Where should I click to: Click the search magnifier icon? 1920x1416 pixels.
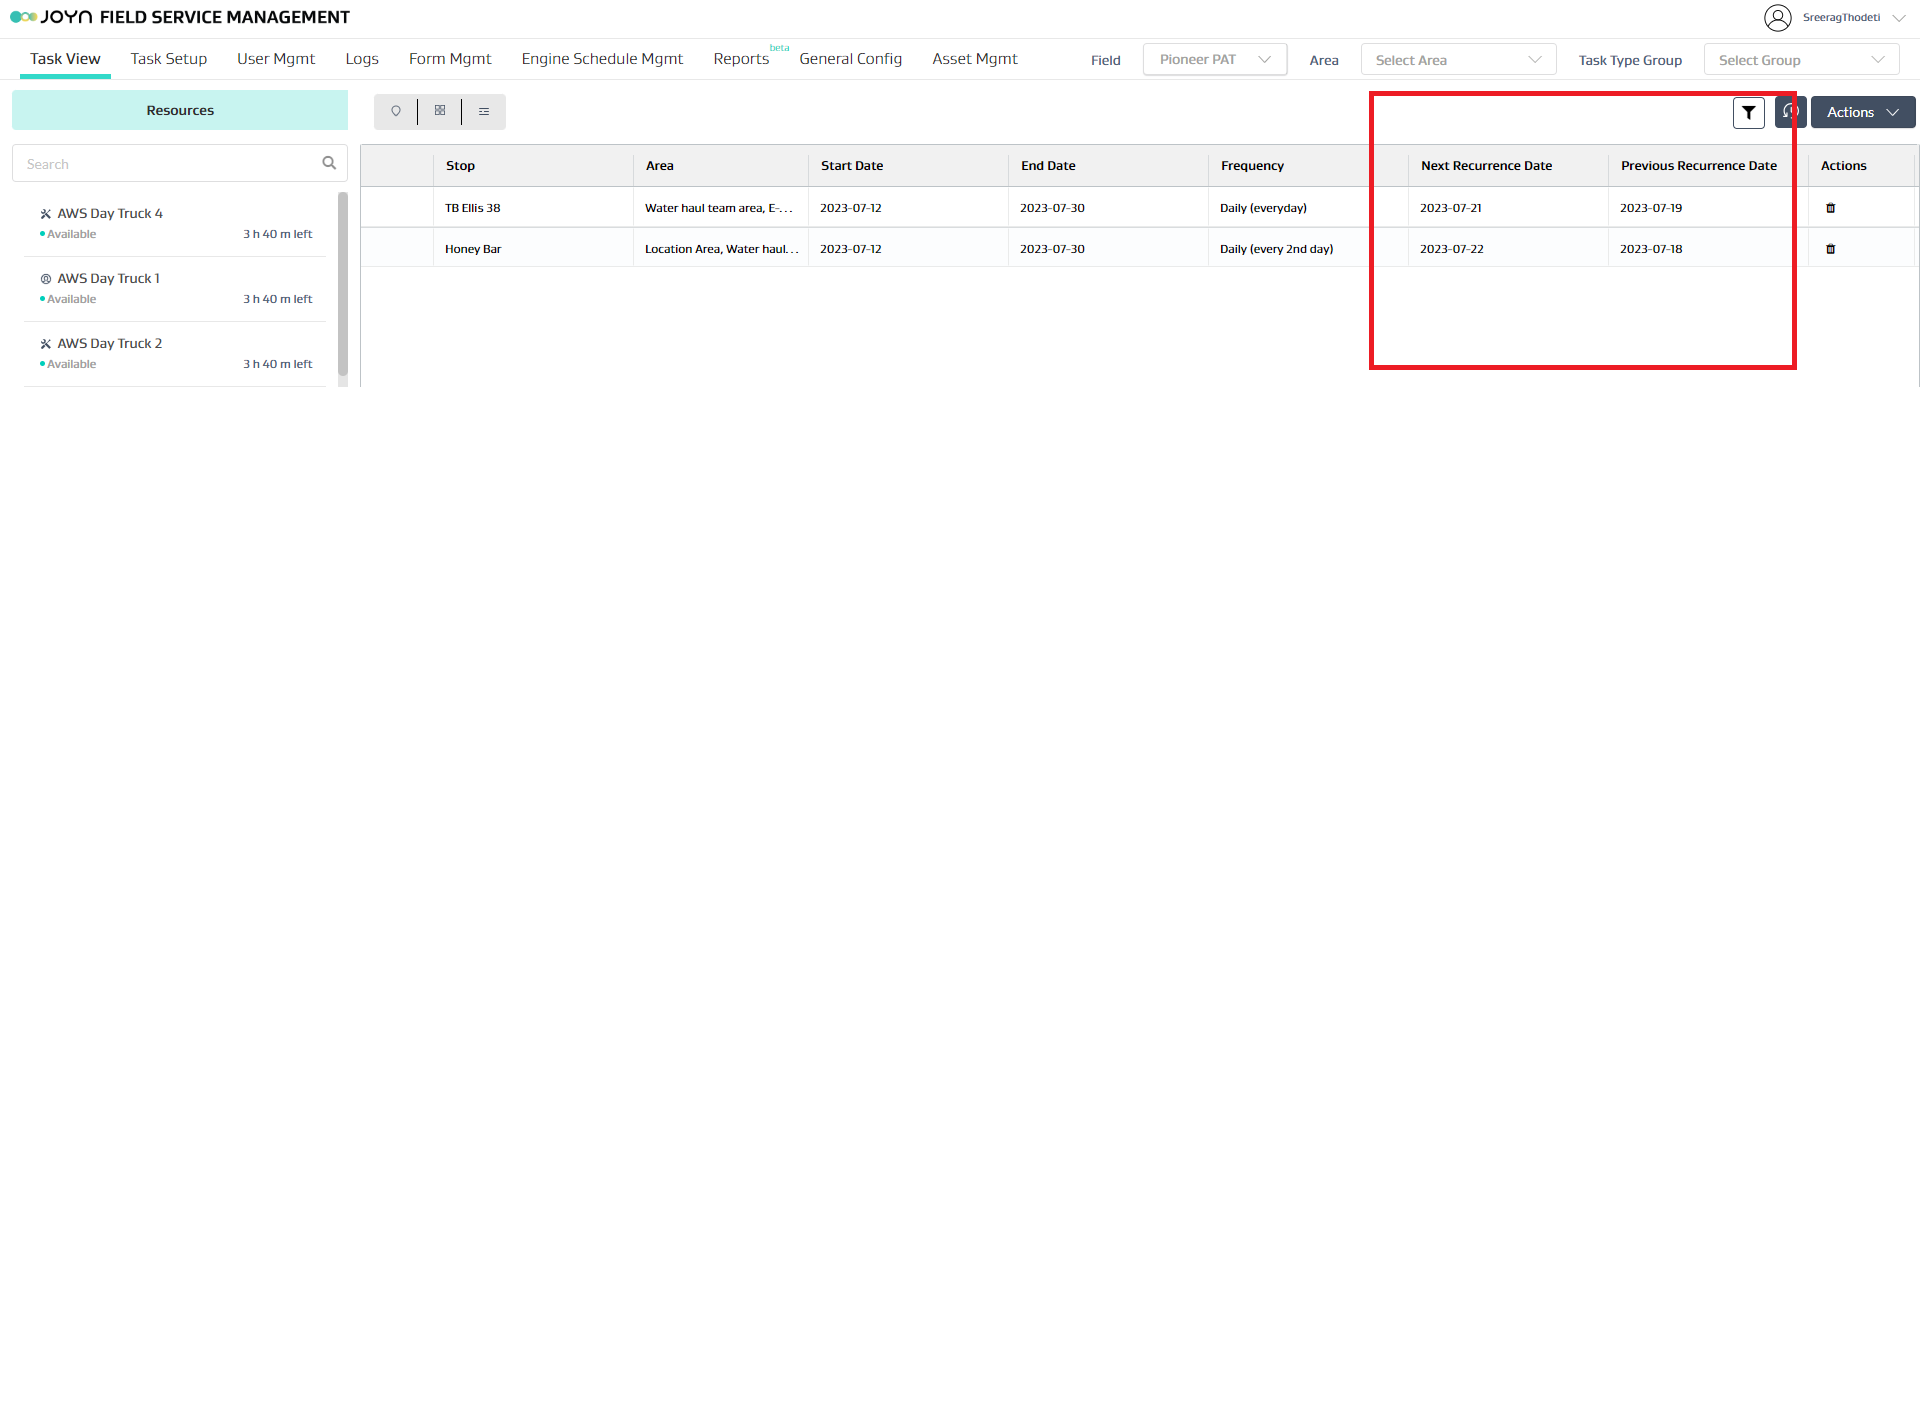329,163
